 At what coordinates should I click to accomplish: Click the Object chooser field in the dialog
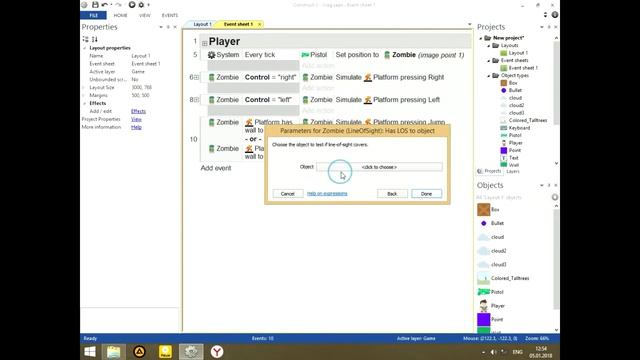click(x=379, y=167)
